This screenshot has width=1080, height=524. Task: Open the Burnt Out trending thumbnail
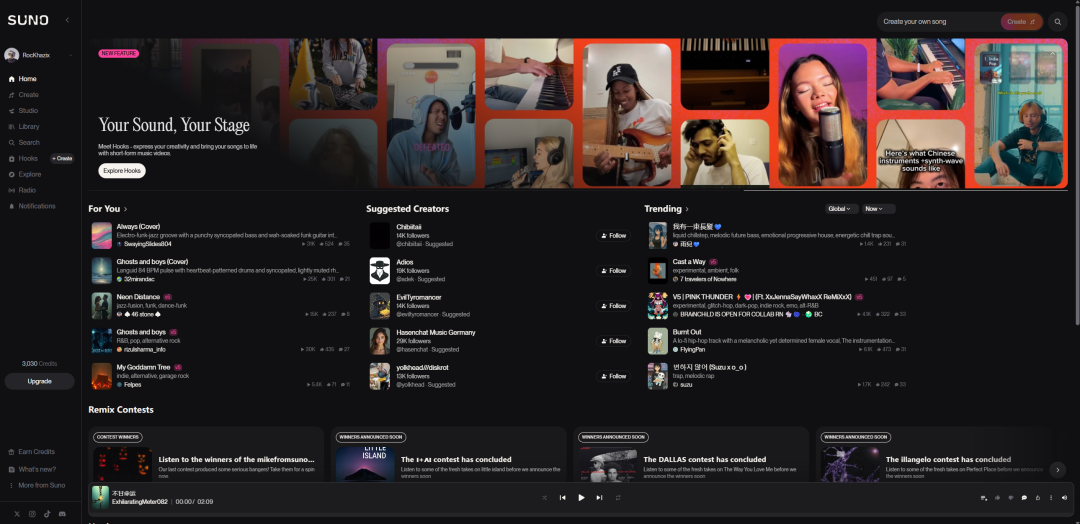pos(658,341)
